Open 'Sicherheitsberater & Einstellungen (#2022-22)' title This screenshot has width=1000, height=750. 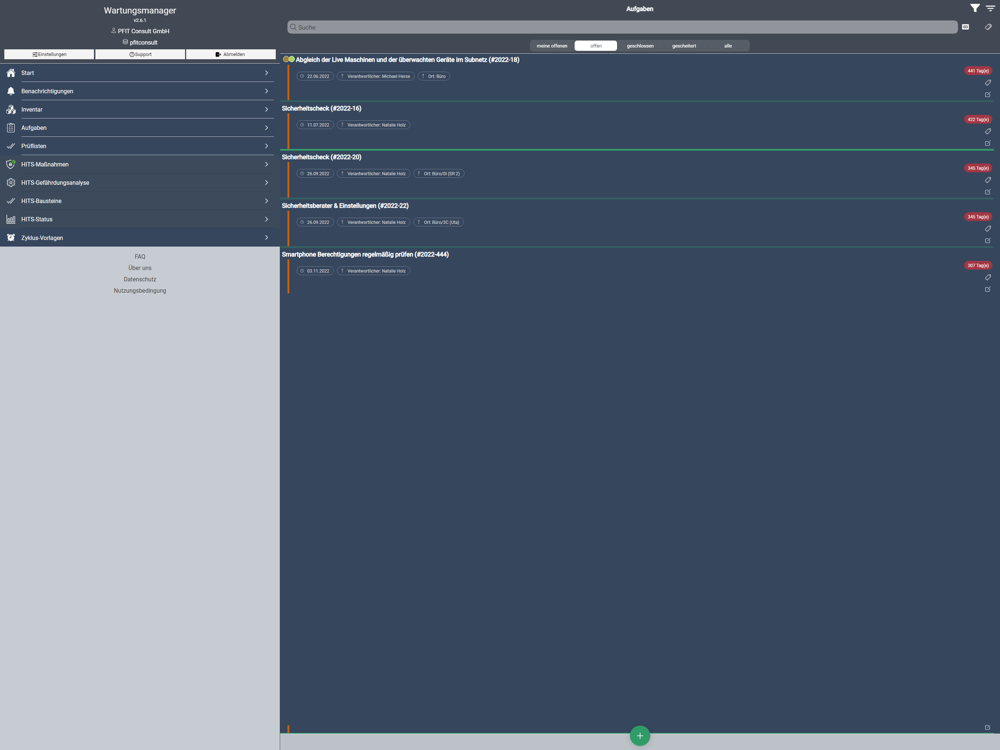(345, 206)
